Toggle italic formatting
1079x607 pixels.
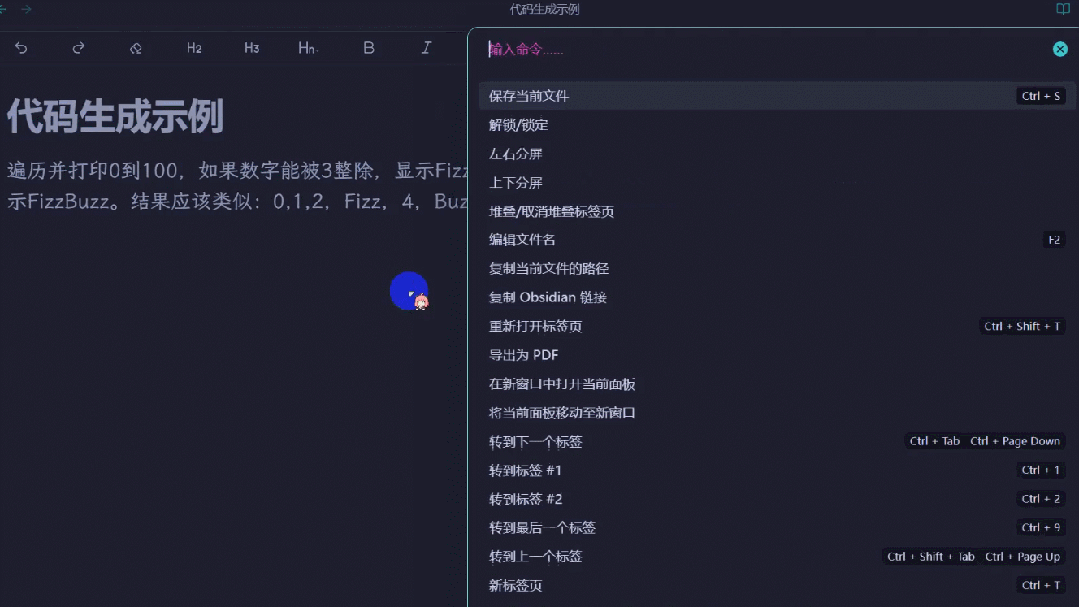(x=426, y=48)
